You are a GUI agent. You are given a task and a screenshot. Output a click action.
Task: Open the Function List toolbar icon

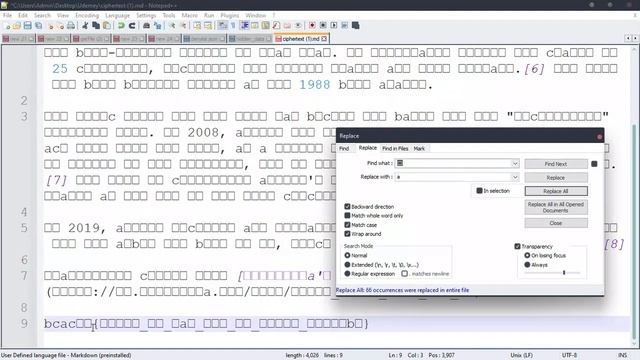point(276,25)
